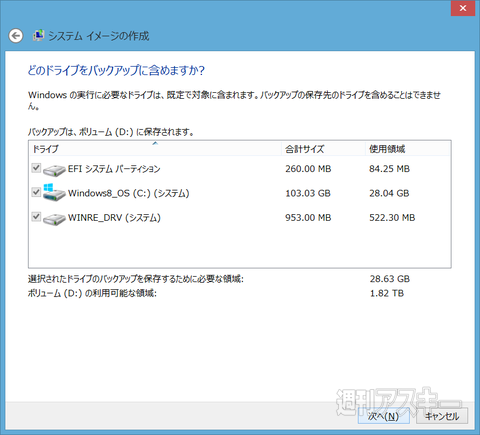
Task: Go back with the arrow button
Action: (16, 36)
